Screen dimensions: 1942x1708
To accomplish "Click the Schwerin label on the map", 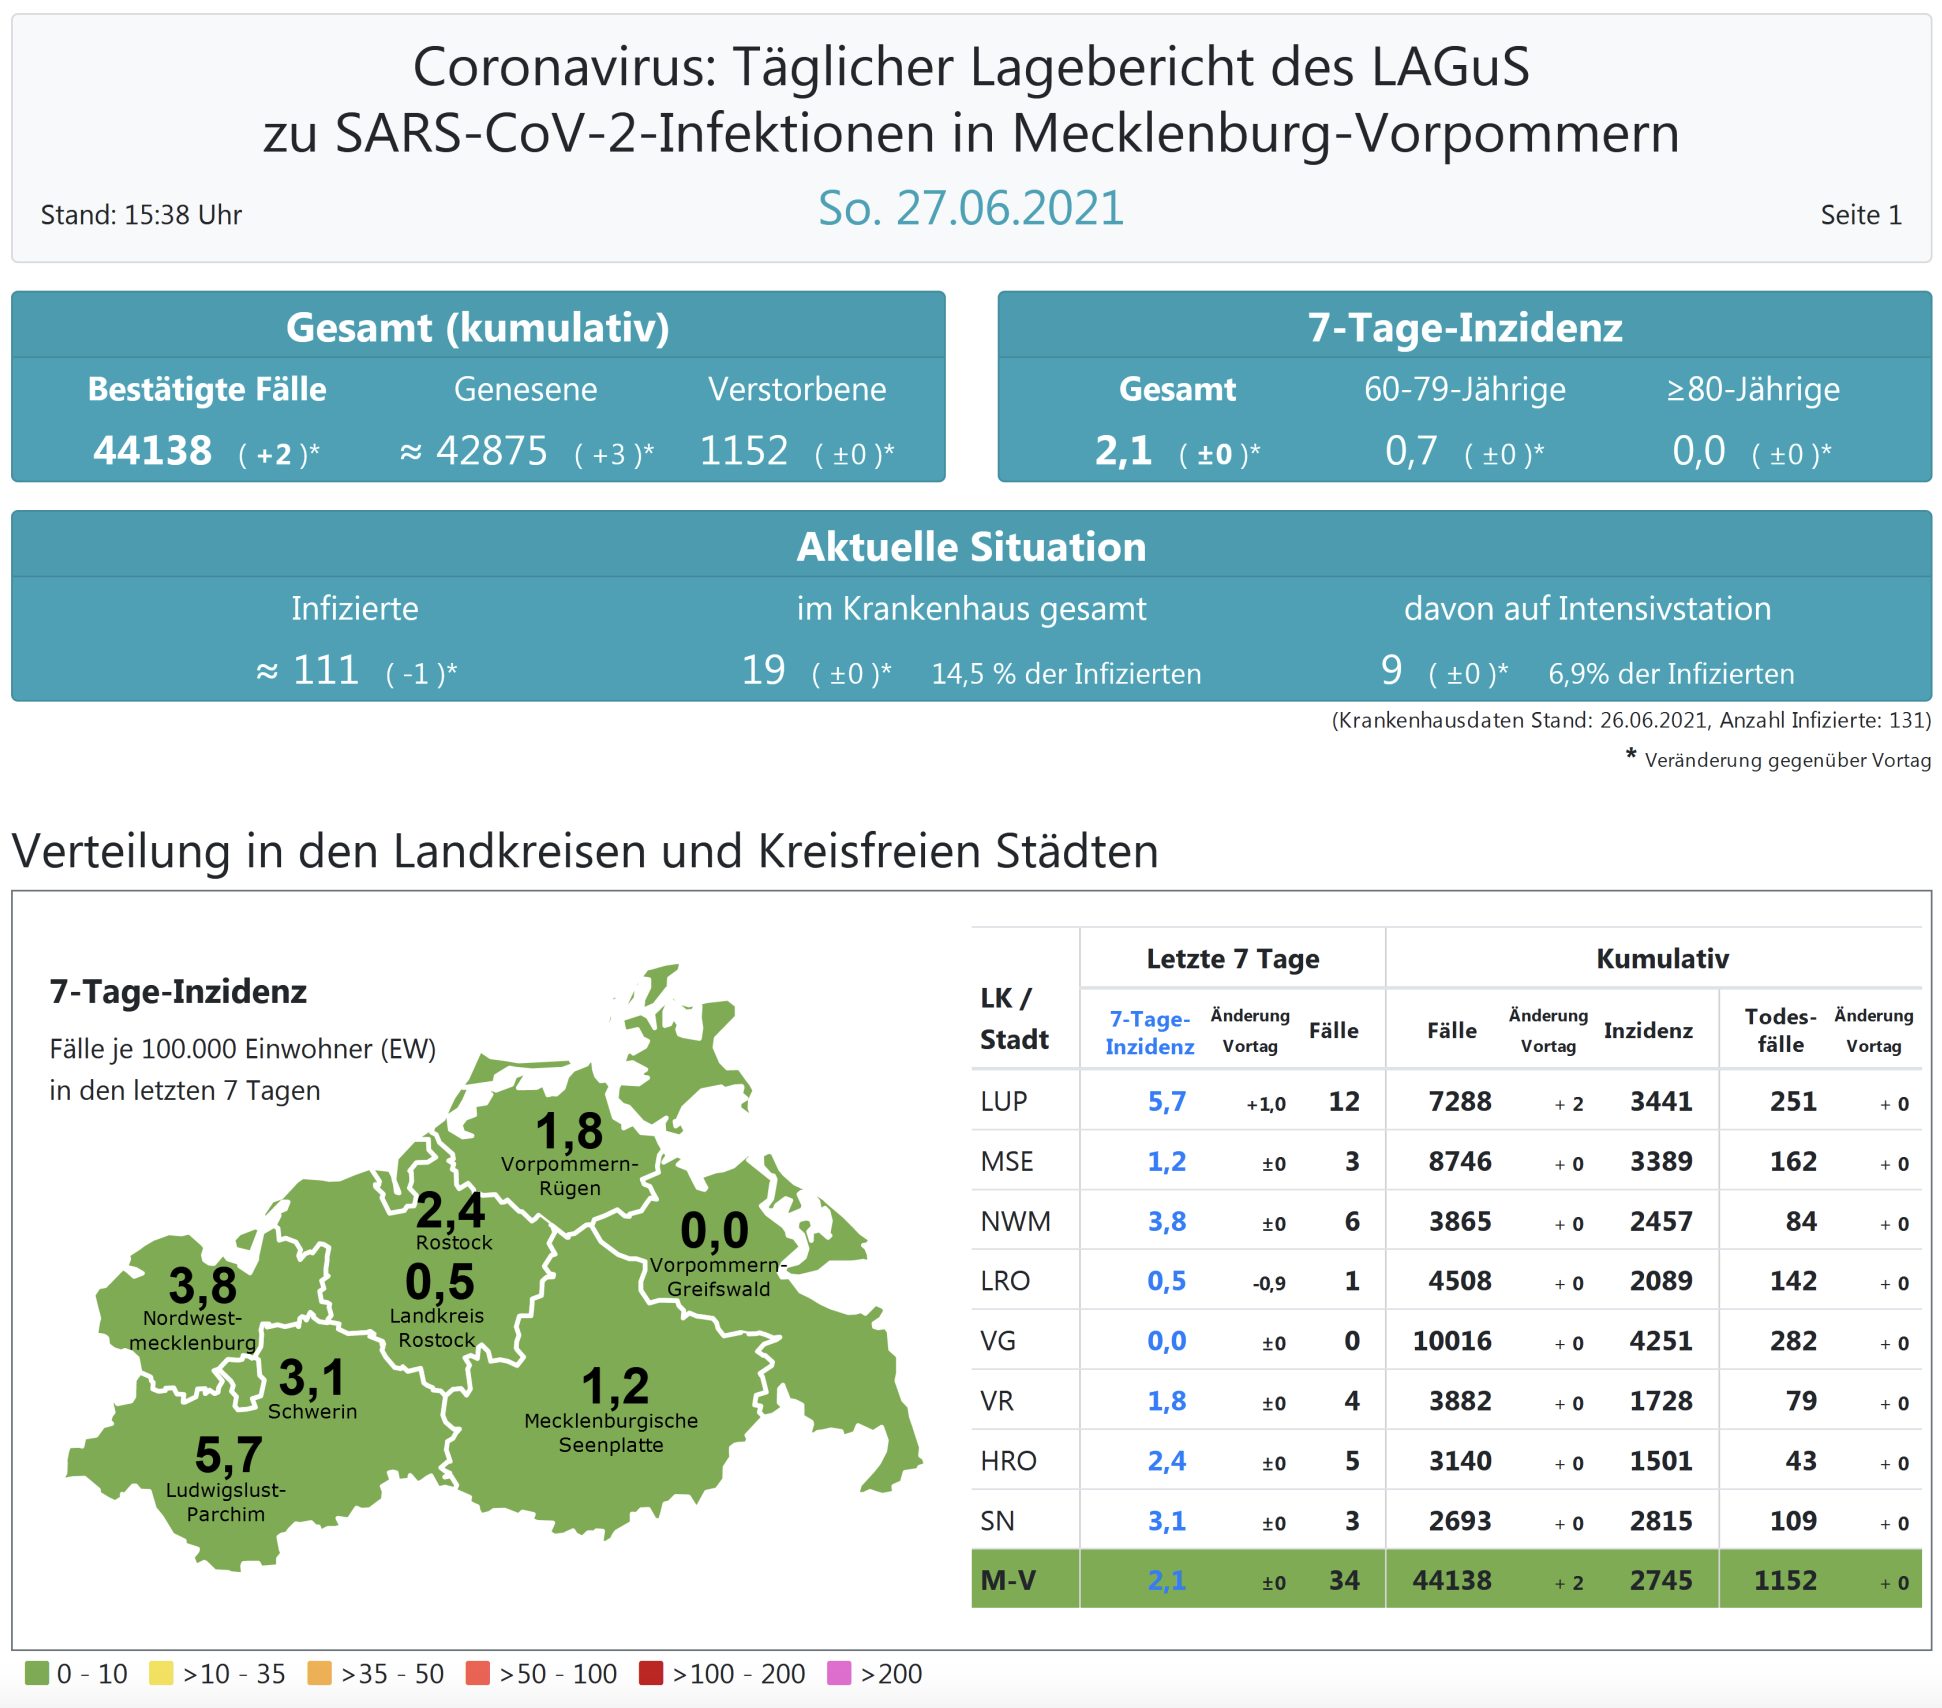I will [312, 1411].
